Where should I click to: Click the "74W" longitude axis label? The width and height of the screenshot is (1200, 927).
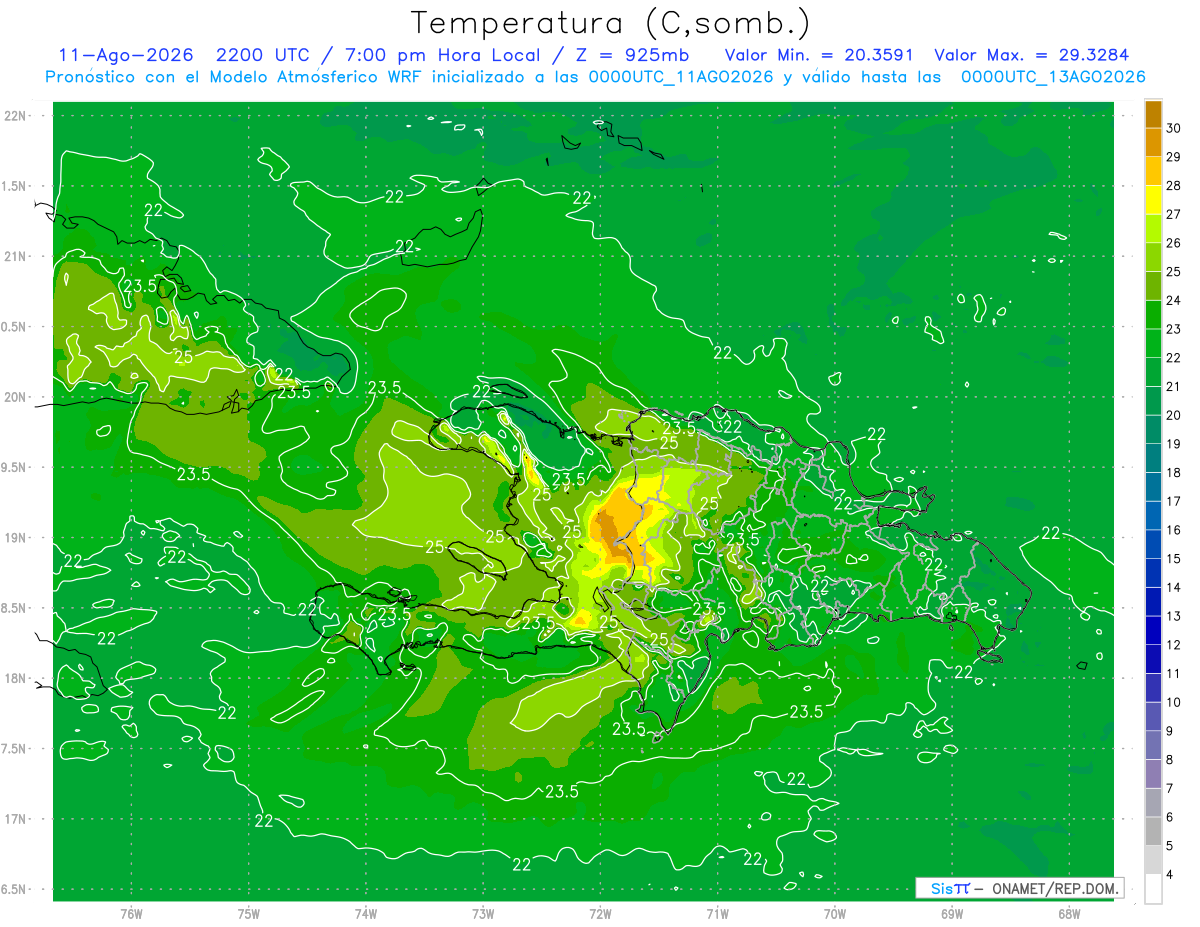pyautogui.click(x=365, y=914)
